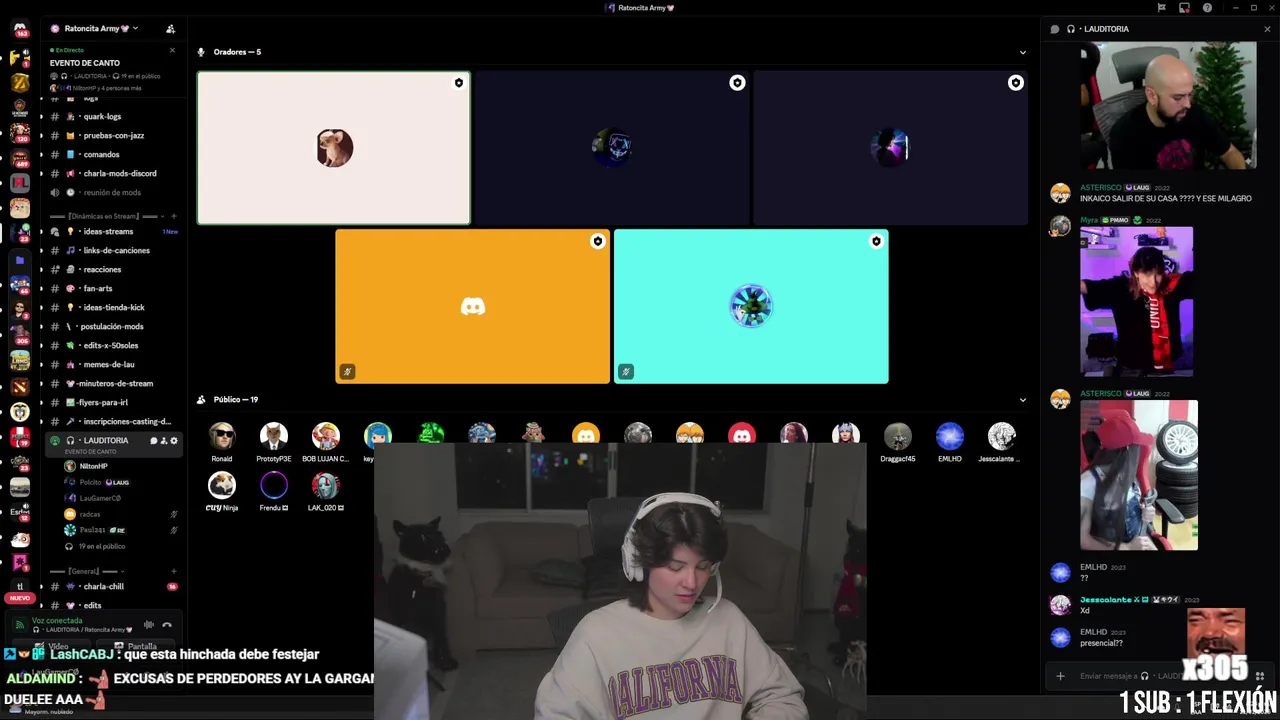
Task: Click the plus attachment button in chat input
Action: (1060, 676)
